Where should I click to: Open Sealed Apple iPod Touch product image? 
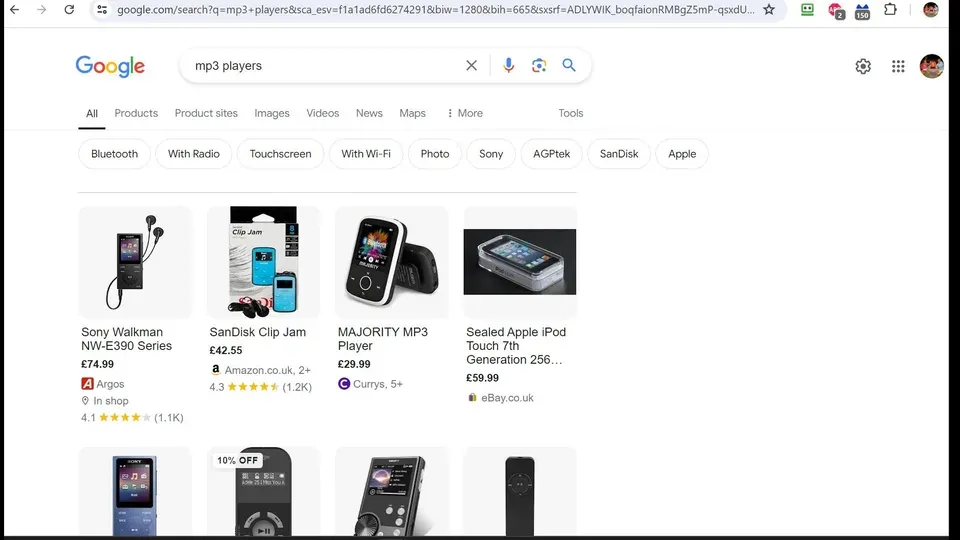[520, 262]
